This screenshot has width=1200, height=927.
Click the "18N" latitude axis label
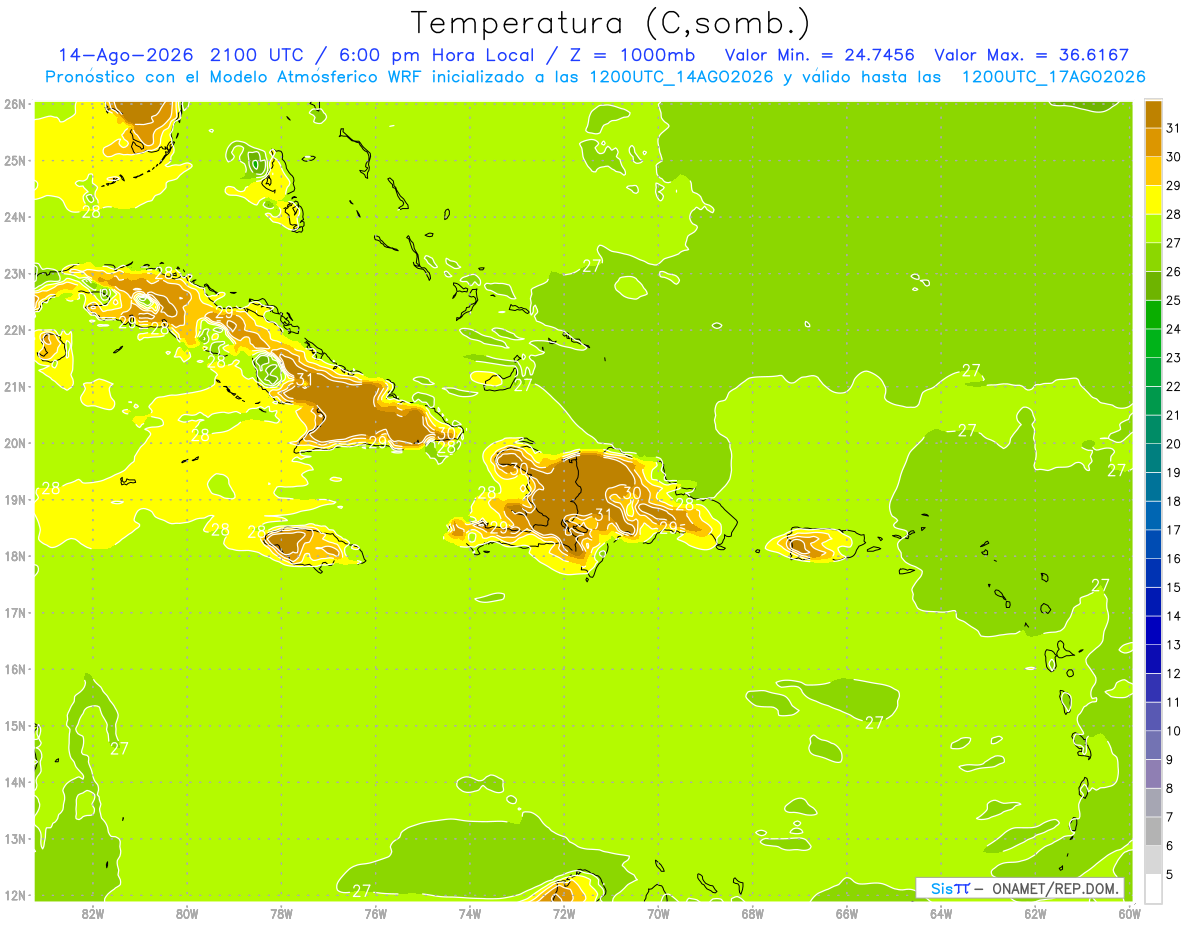tap(16, 556)
